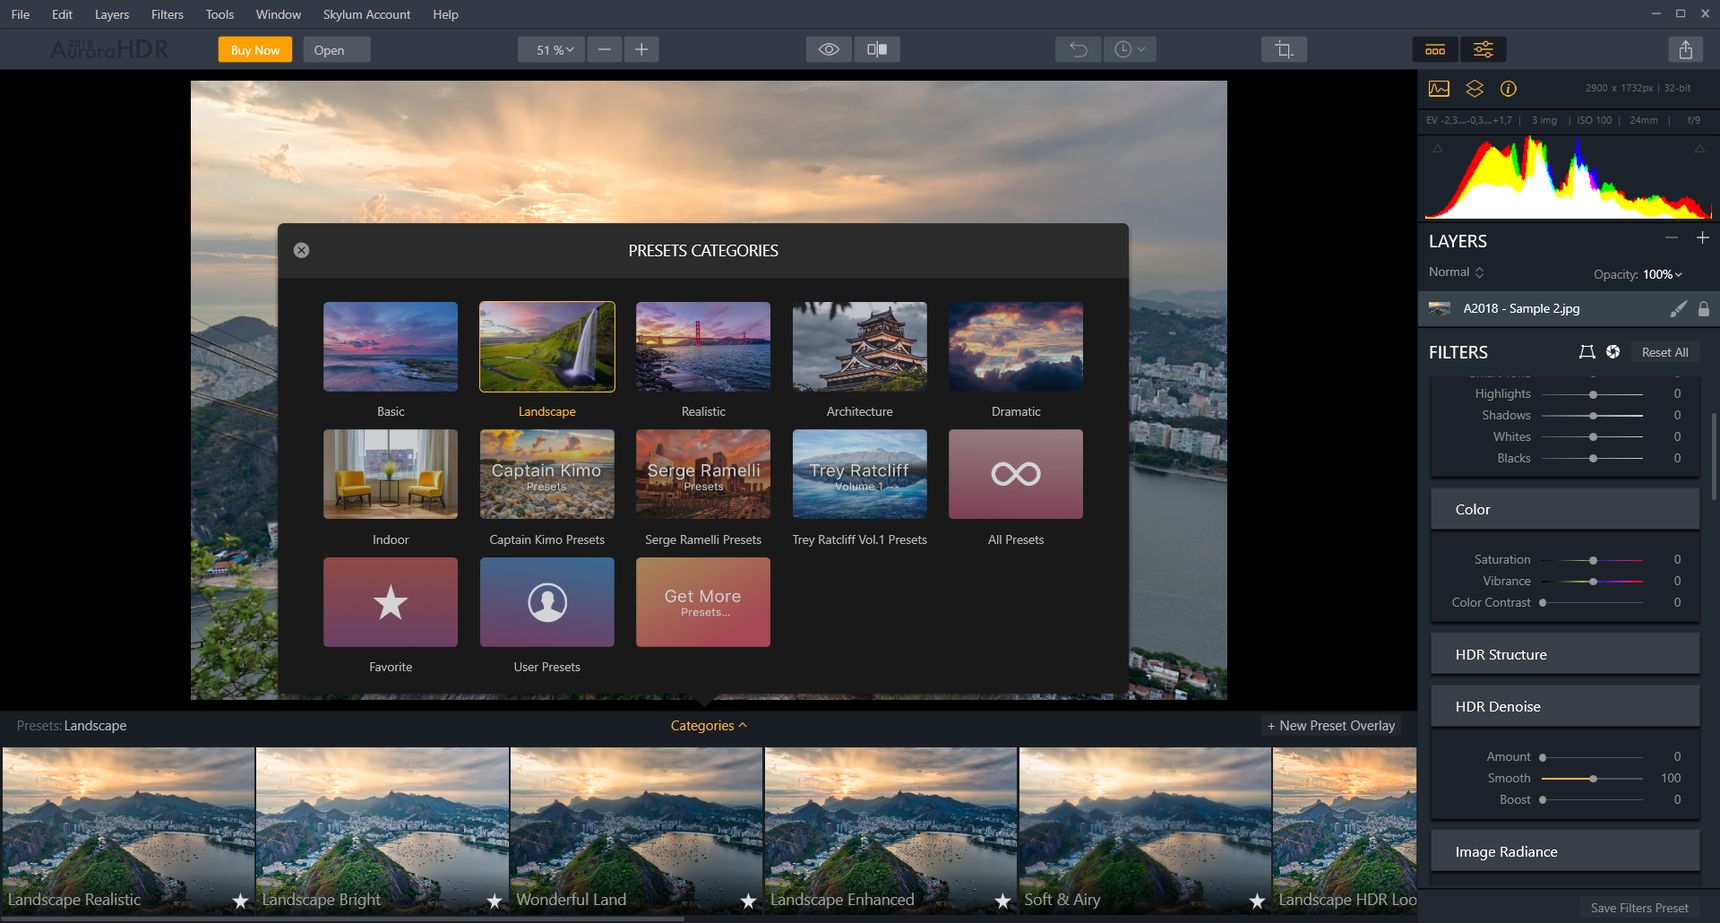Favorite the Soft & Airy preset star

1257,901
